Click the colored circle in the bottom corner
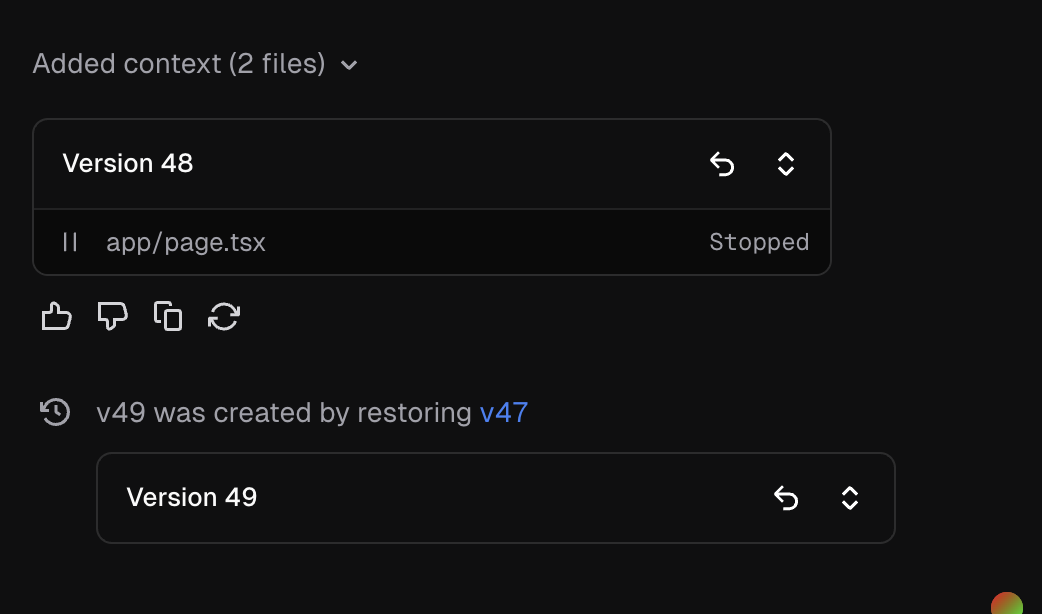Image resolution: width=1042 pixels, height=614 pixels. (1007, 603)
